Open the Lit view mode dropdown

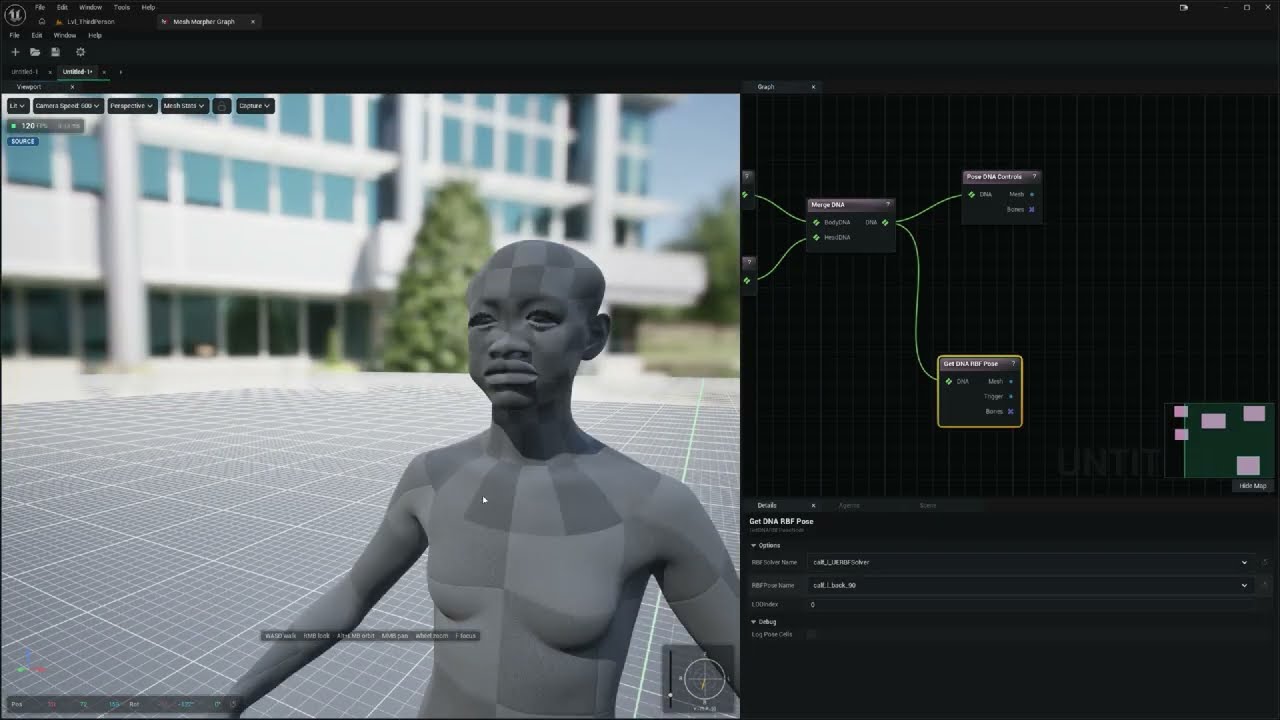(17, 106)
